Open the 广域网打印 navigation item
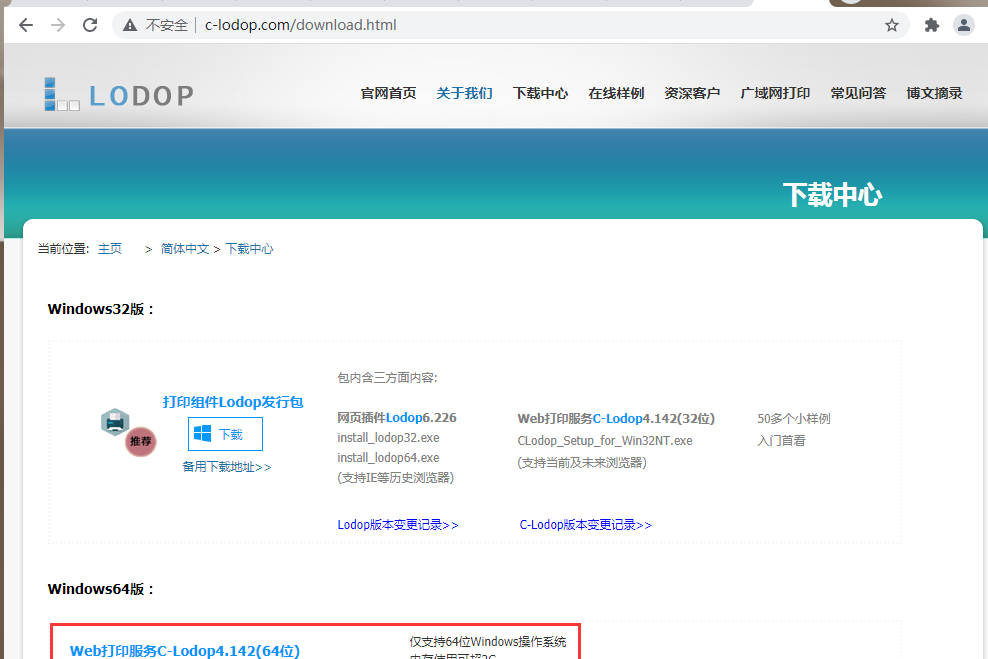This screenshot has width=988, height=659. tap(775, 93)
